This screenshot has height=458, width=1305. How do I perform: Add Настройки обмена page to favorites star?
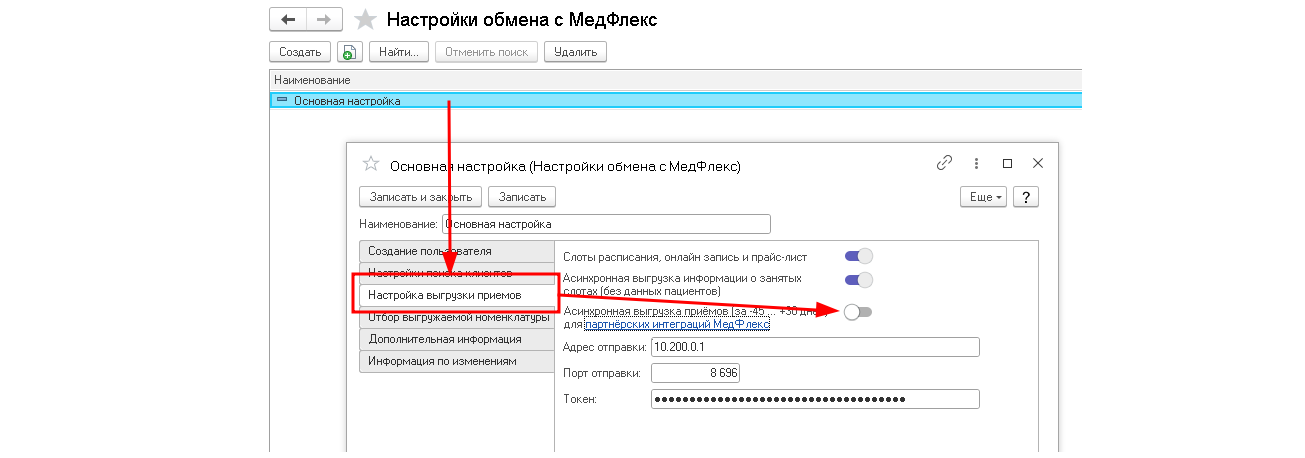pos(366,19)
